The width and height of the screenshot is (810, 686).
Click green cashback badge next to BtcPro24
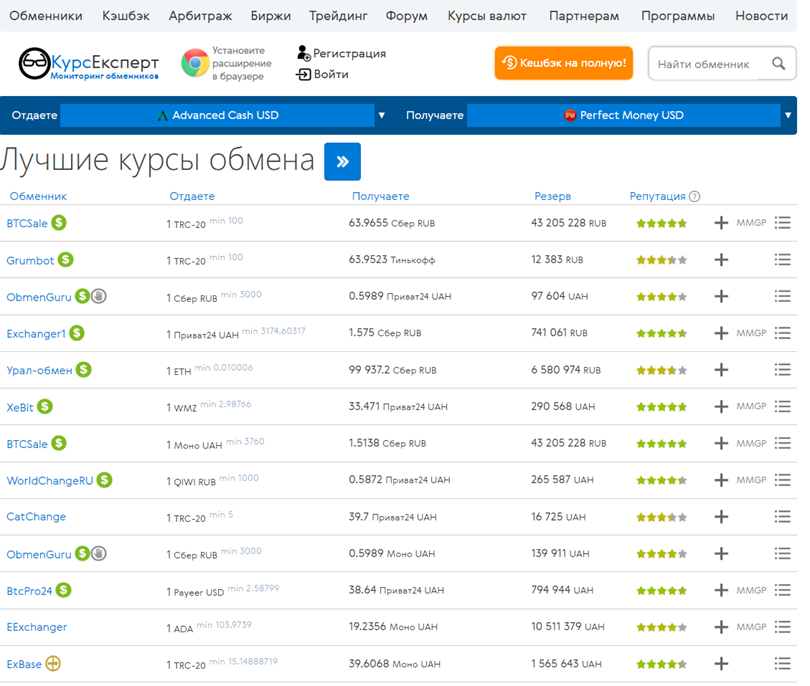coord(64,590)
